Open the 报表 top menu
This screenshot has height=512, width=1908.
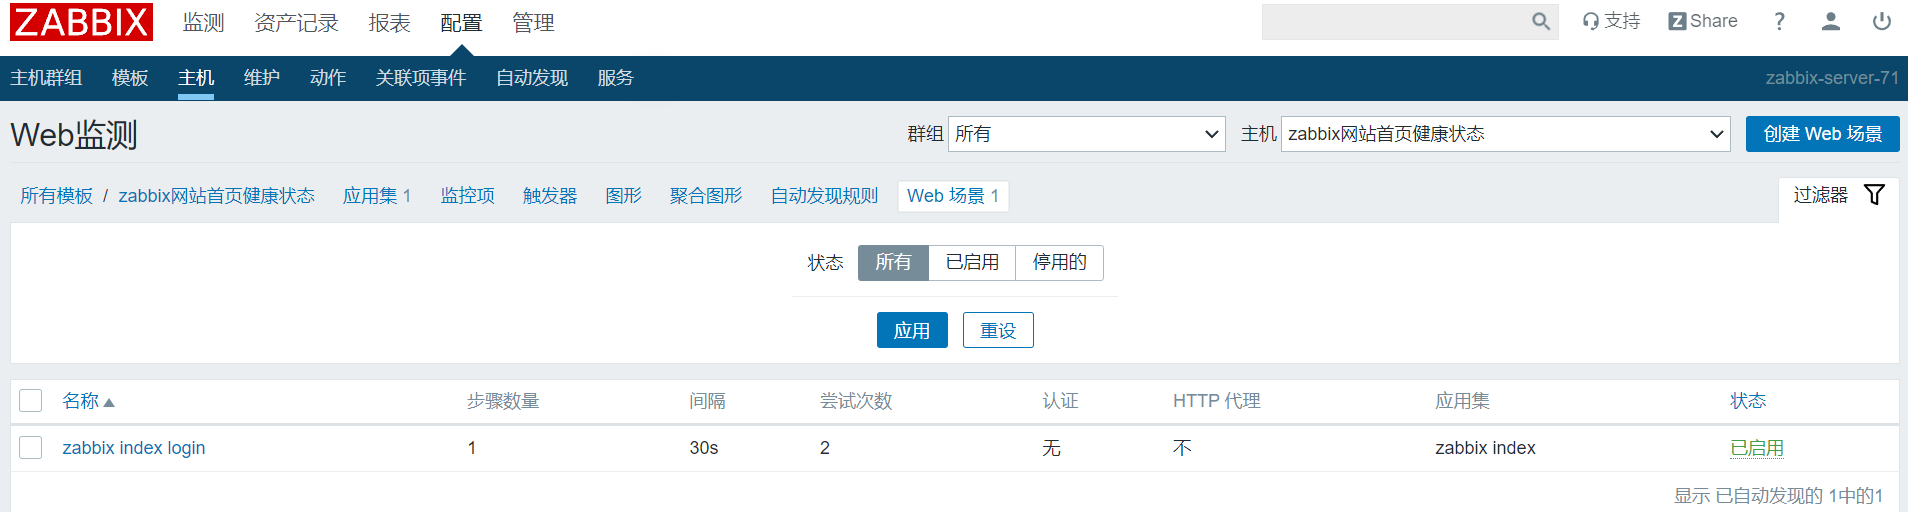click(x=389, y=22)
